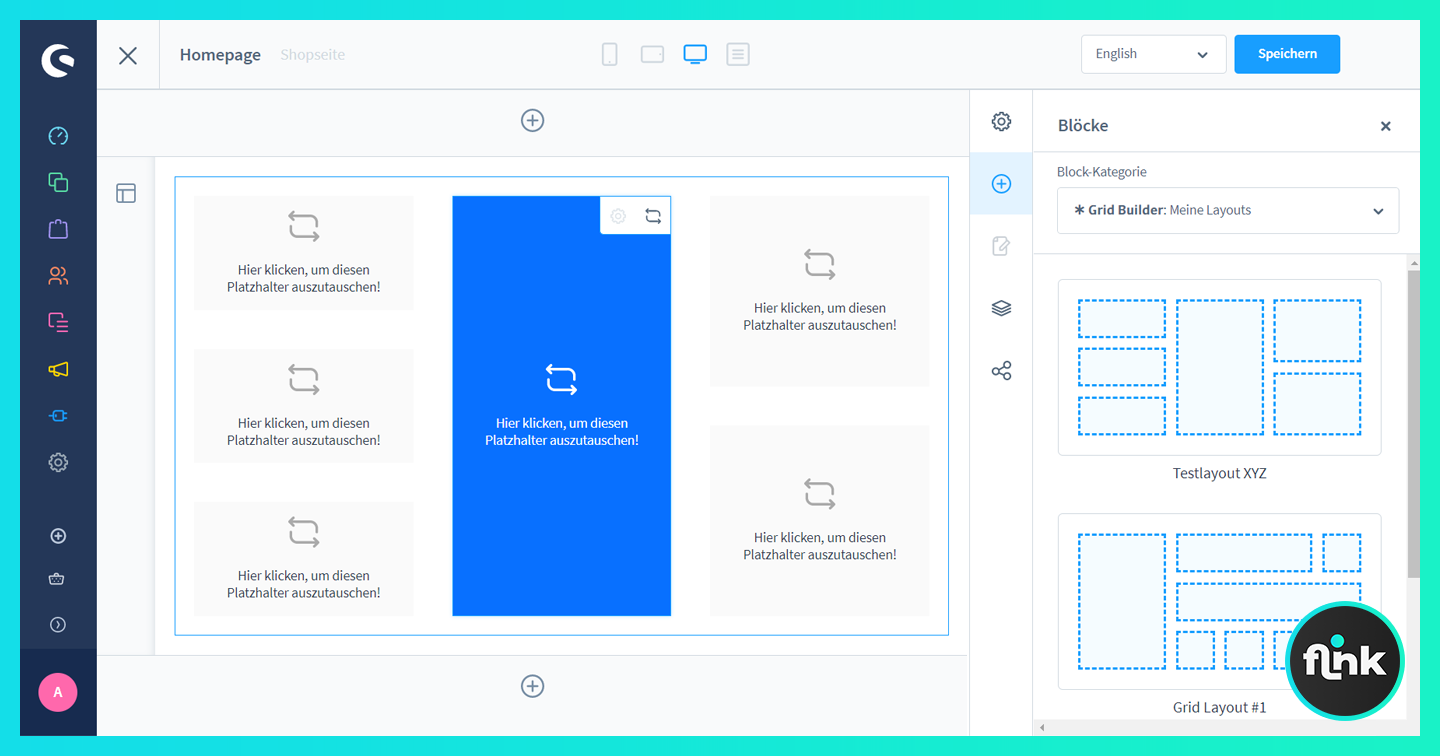Open the user avatar labeled A

[x=58, y=692]
